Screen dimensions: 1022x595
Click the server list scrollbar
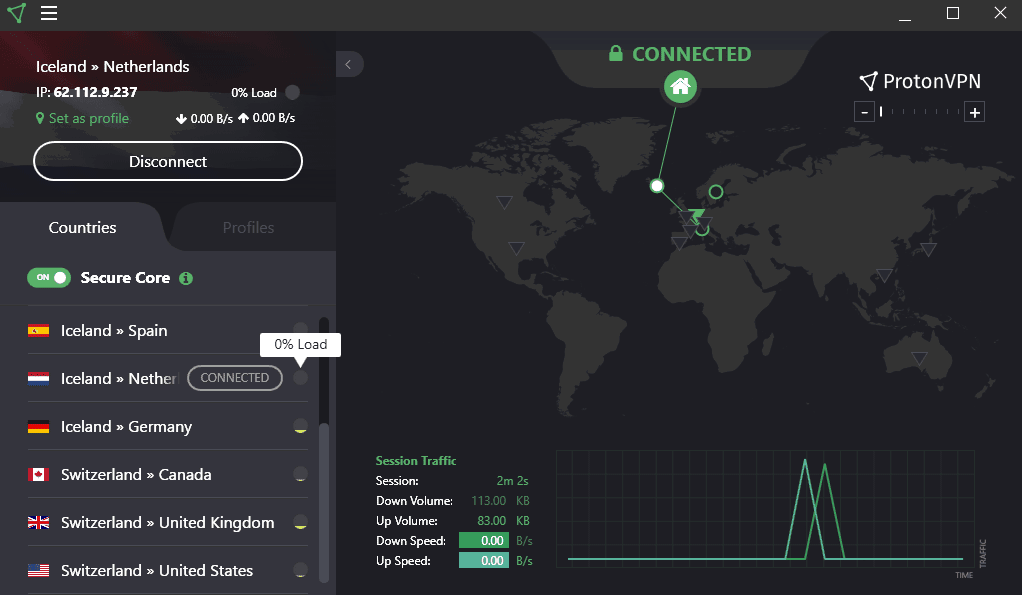324,502
